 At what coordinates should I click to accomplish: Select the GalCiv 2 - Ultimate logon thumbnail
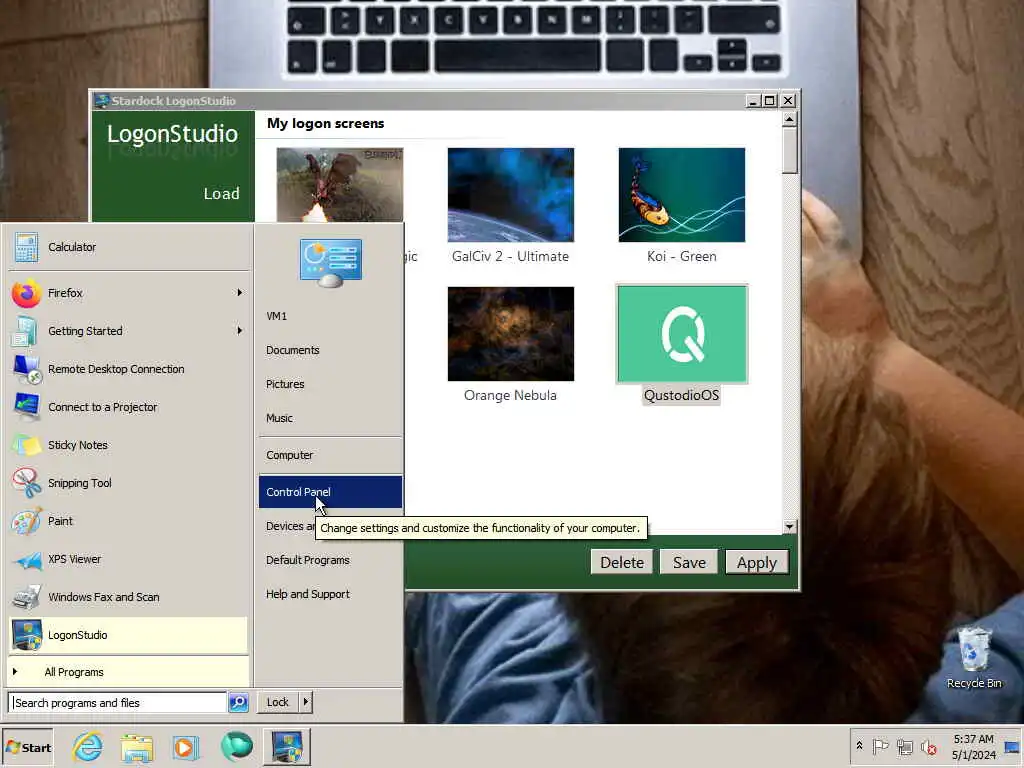click(x=511, y=195)
